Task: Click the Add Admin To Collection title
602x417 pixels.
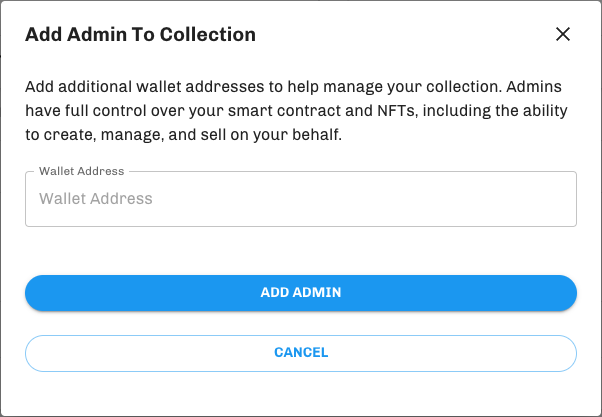Action: (x=141, y=35)
